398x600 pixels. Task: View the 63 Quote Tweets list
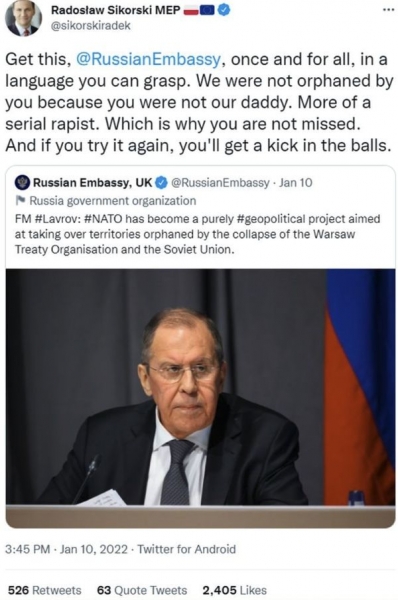tap(142, 590)
